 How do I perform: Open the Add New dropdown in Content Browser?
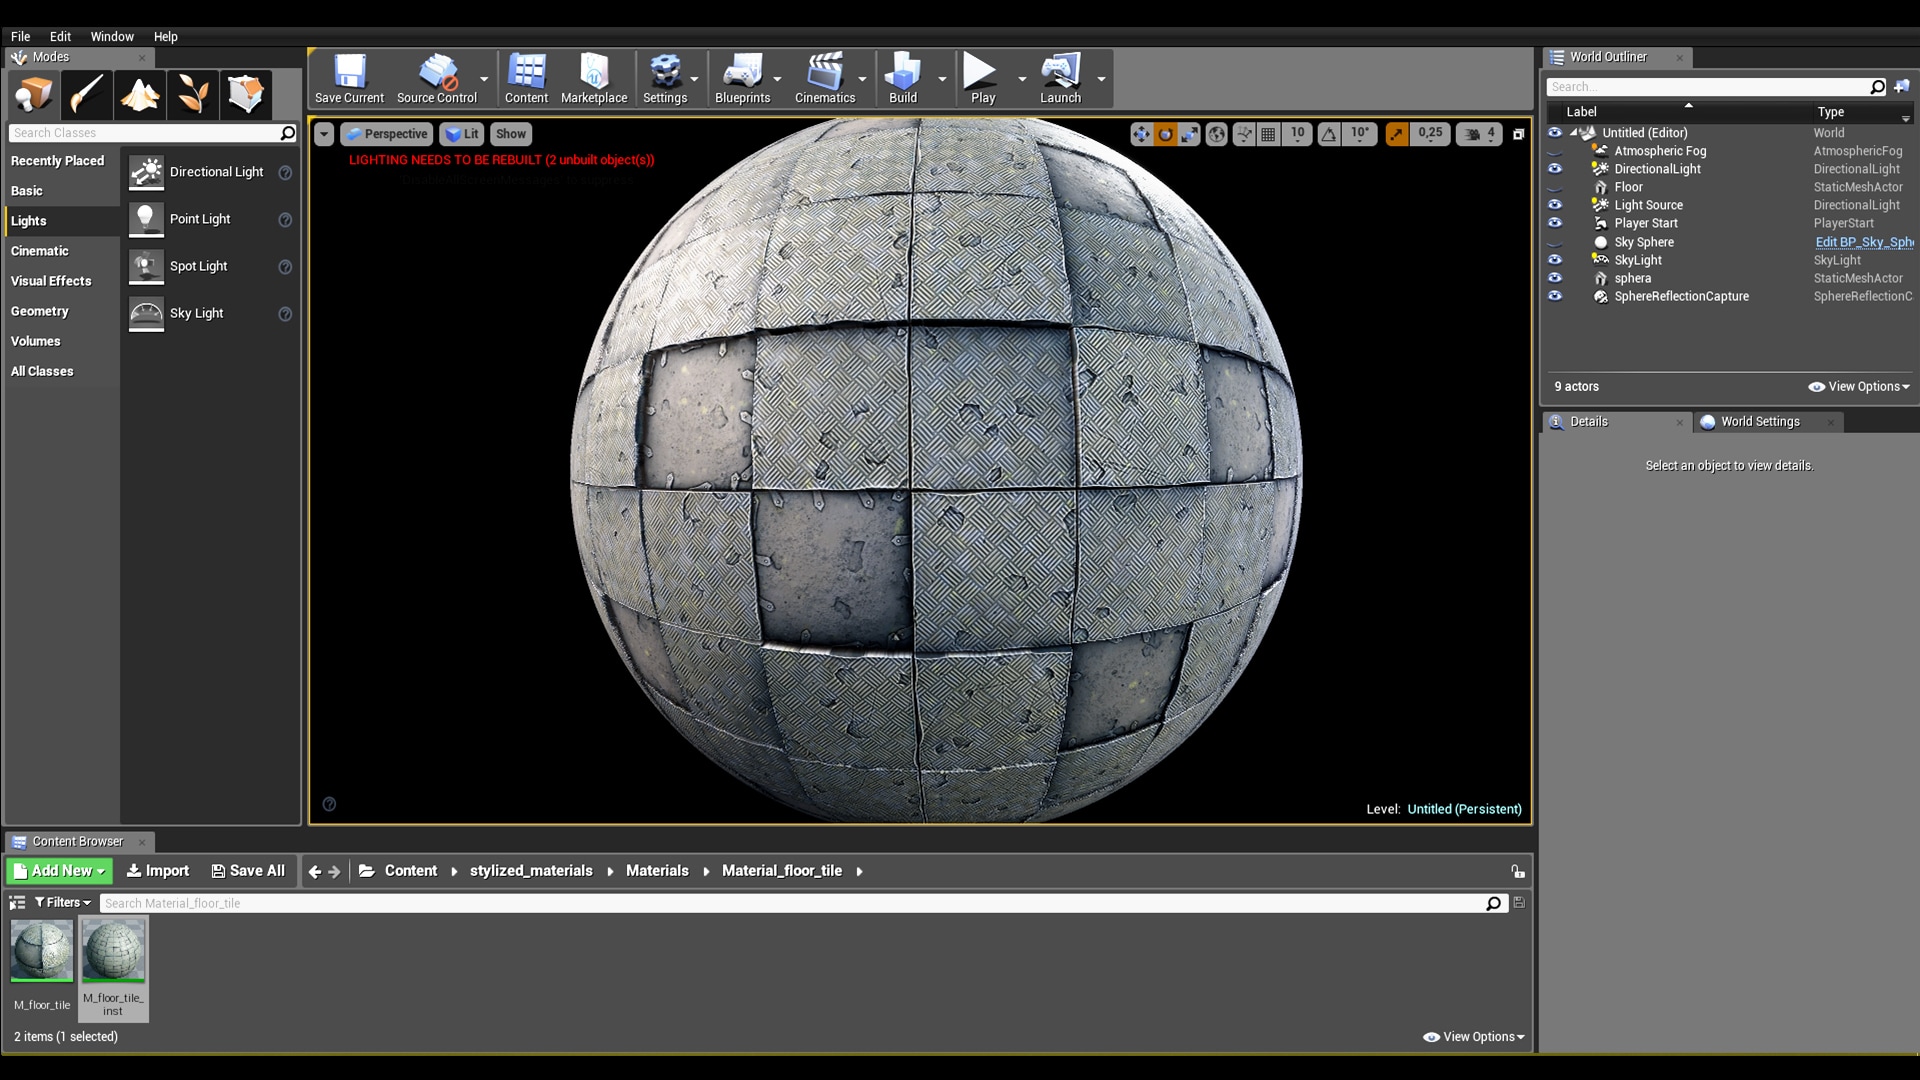pos(57,871)
